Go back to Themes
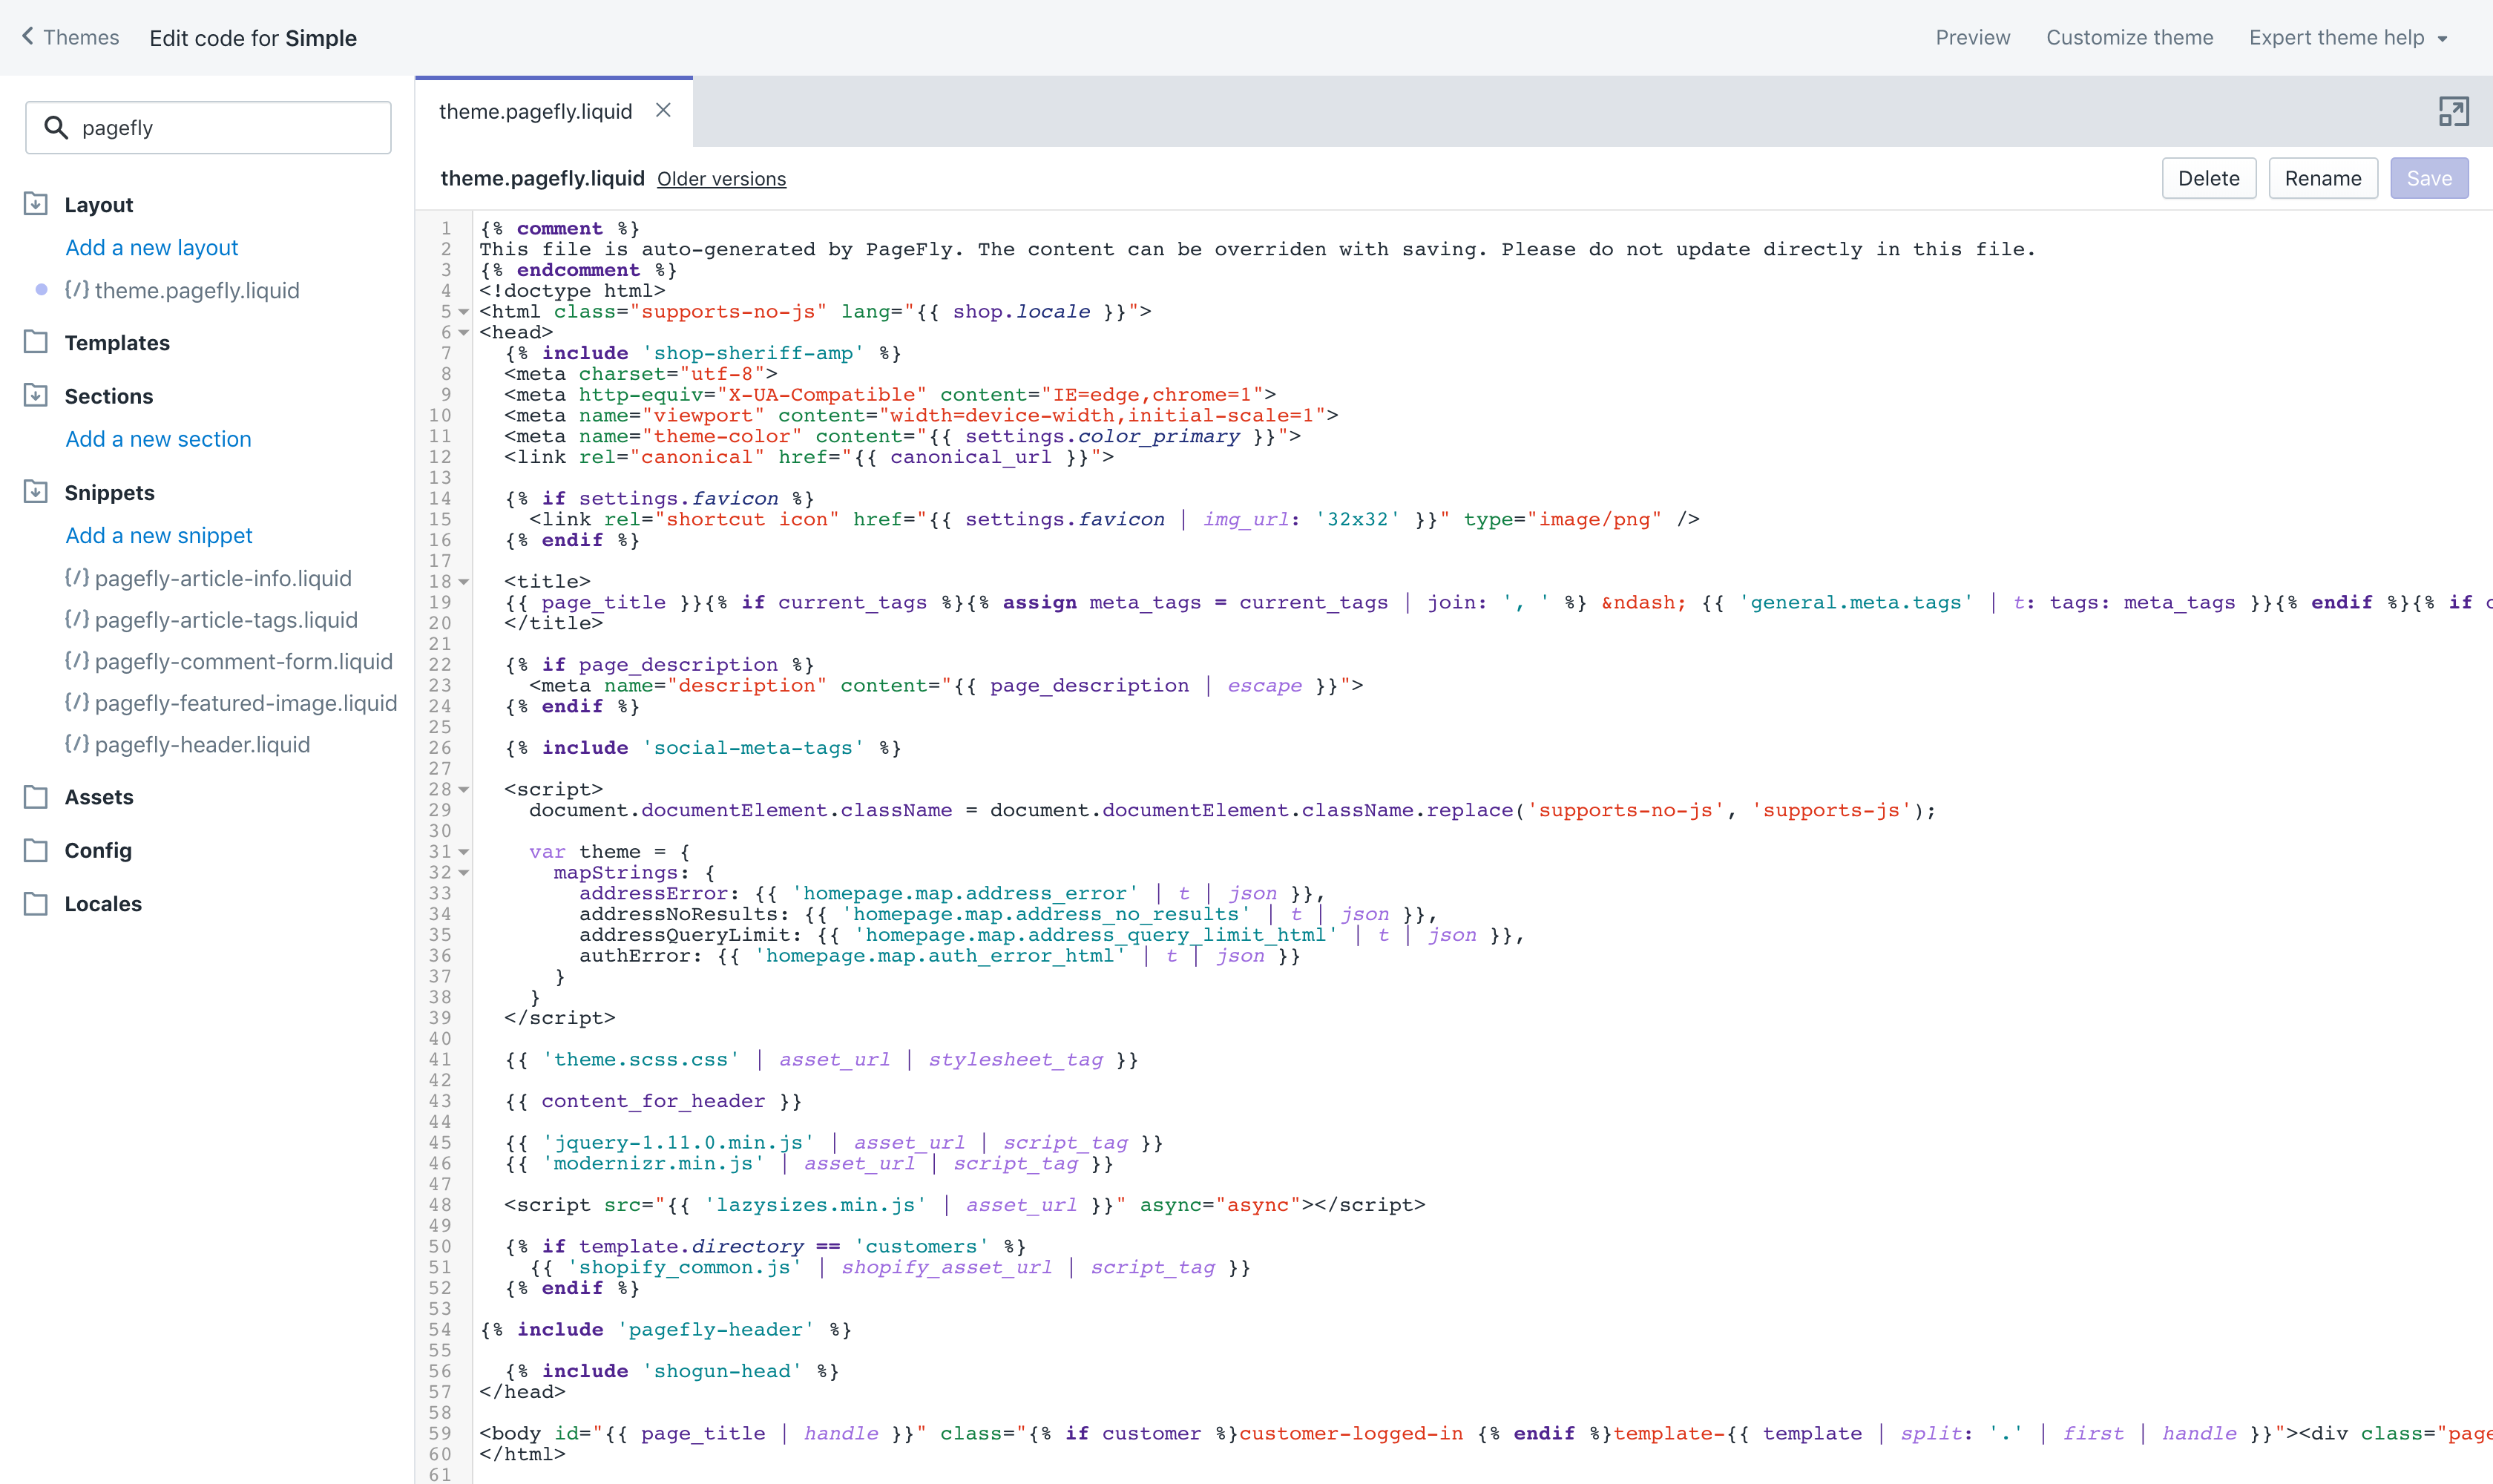The image size is (2493, 1484). pyautogui.click(x=70, y=37)
